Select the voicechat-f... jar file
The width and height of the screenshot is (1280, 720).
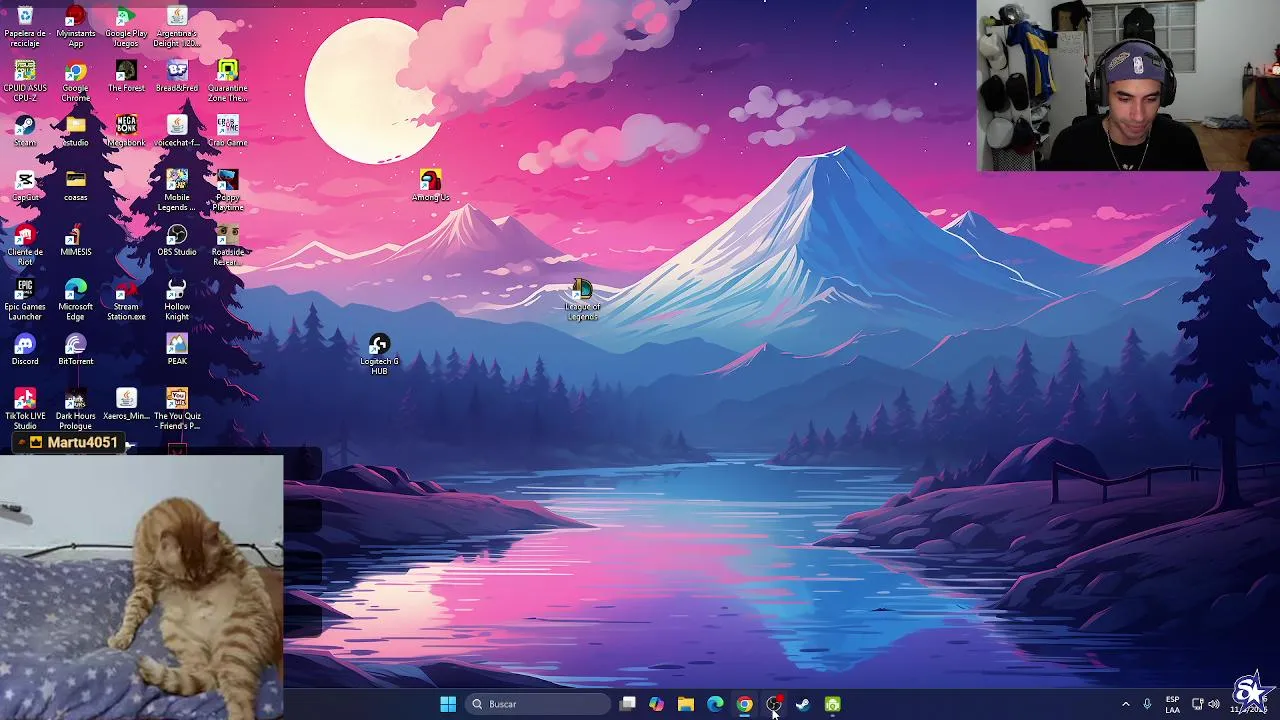(177, 131)
